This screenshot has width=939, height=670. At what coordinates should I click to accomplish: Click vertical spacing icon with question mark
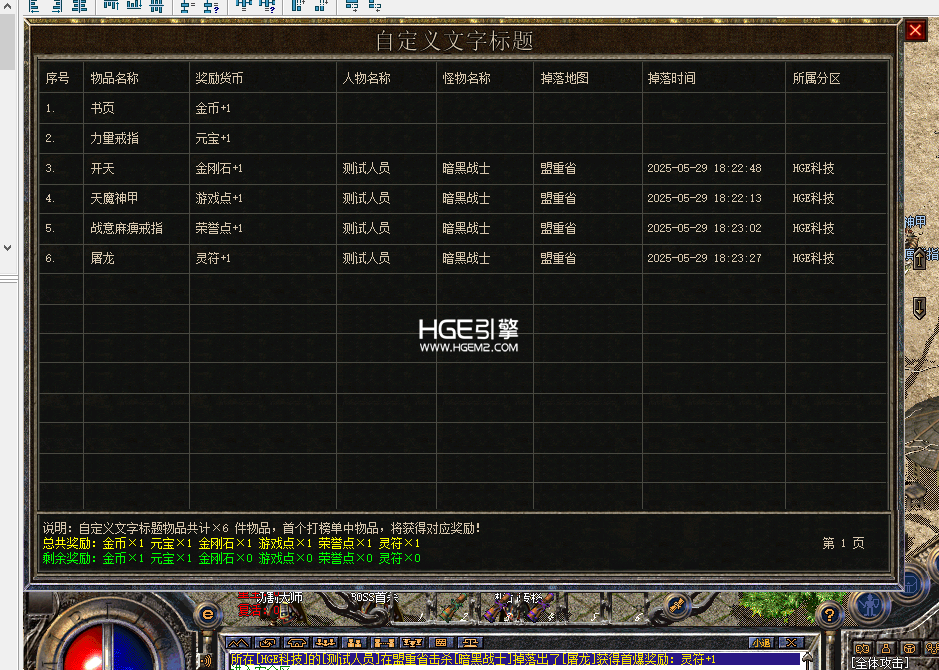pyautogui.click(x=211, y=7)
